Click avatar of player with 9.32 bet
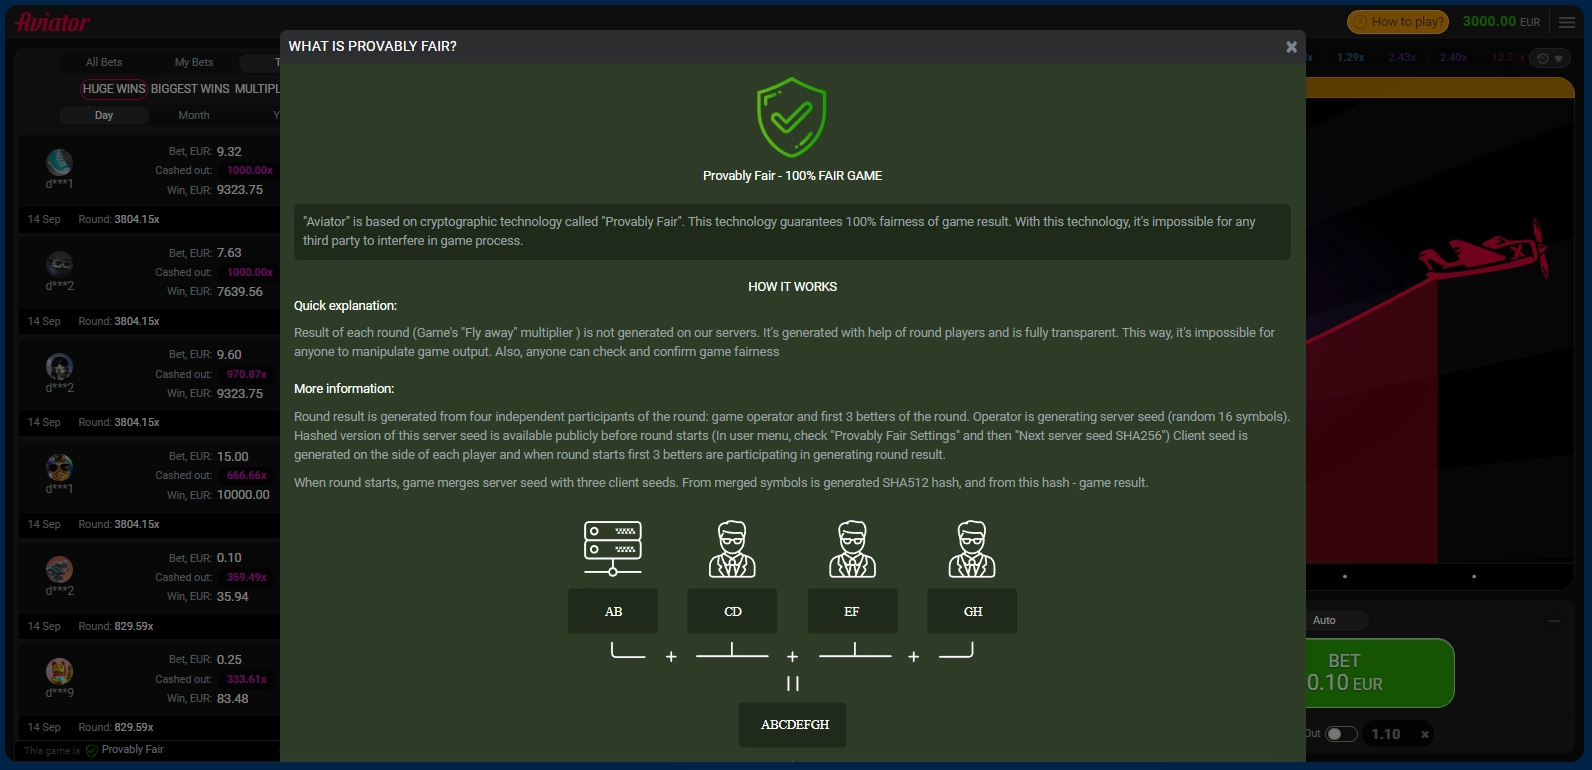Viewport: 1592px width, 770px height. pyautogui.click(x=59, y=162)
